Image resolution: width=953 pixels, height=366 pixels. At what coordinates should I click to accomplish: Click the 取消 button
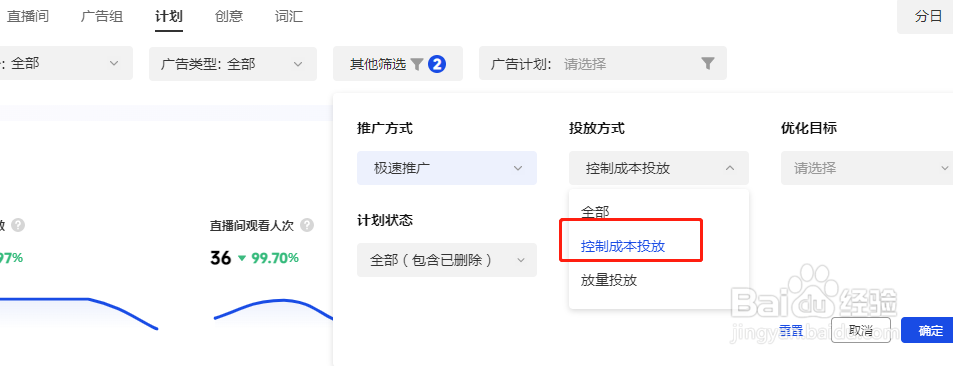coord(861,330)
